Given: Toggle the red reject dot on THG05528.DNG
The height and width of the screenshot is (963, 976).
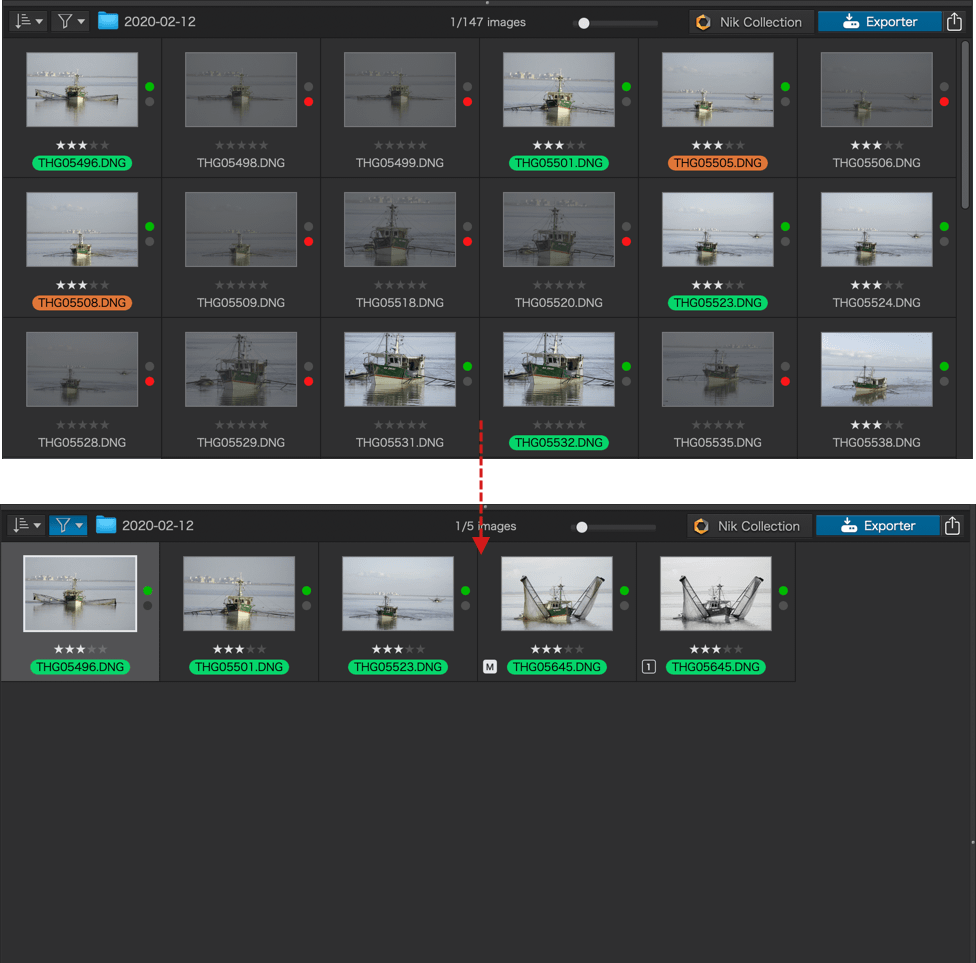Looking at the screenshot, I should click(x=150, y=382).
